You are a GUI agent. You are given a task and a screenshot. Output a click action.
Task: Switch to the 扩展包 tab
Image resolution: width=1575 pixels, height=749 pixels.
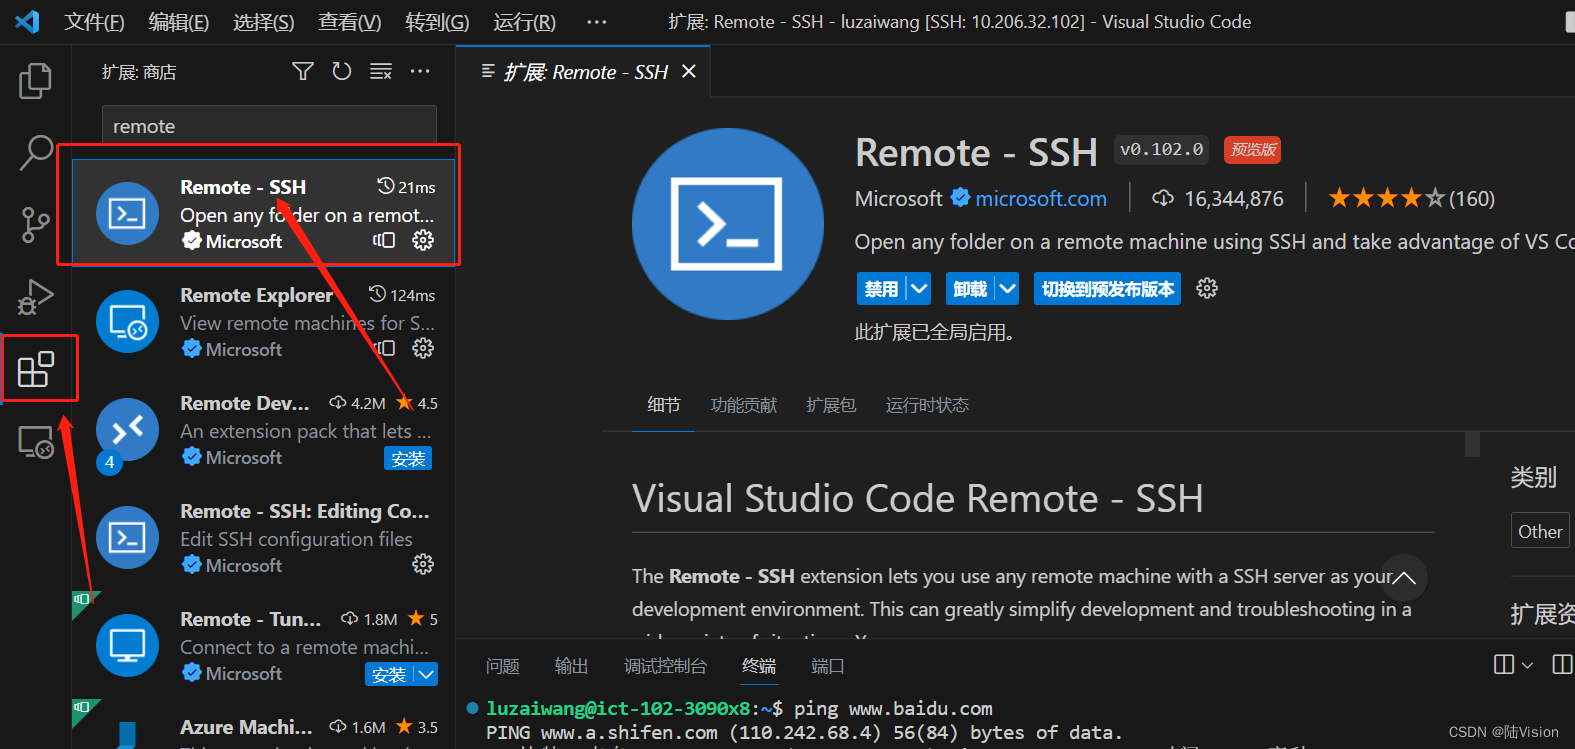831,405
